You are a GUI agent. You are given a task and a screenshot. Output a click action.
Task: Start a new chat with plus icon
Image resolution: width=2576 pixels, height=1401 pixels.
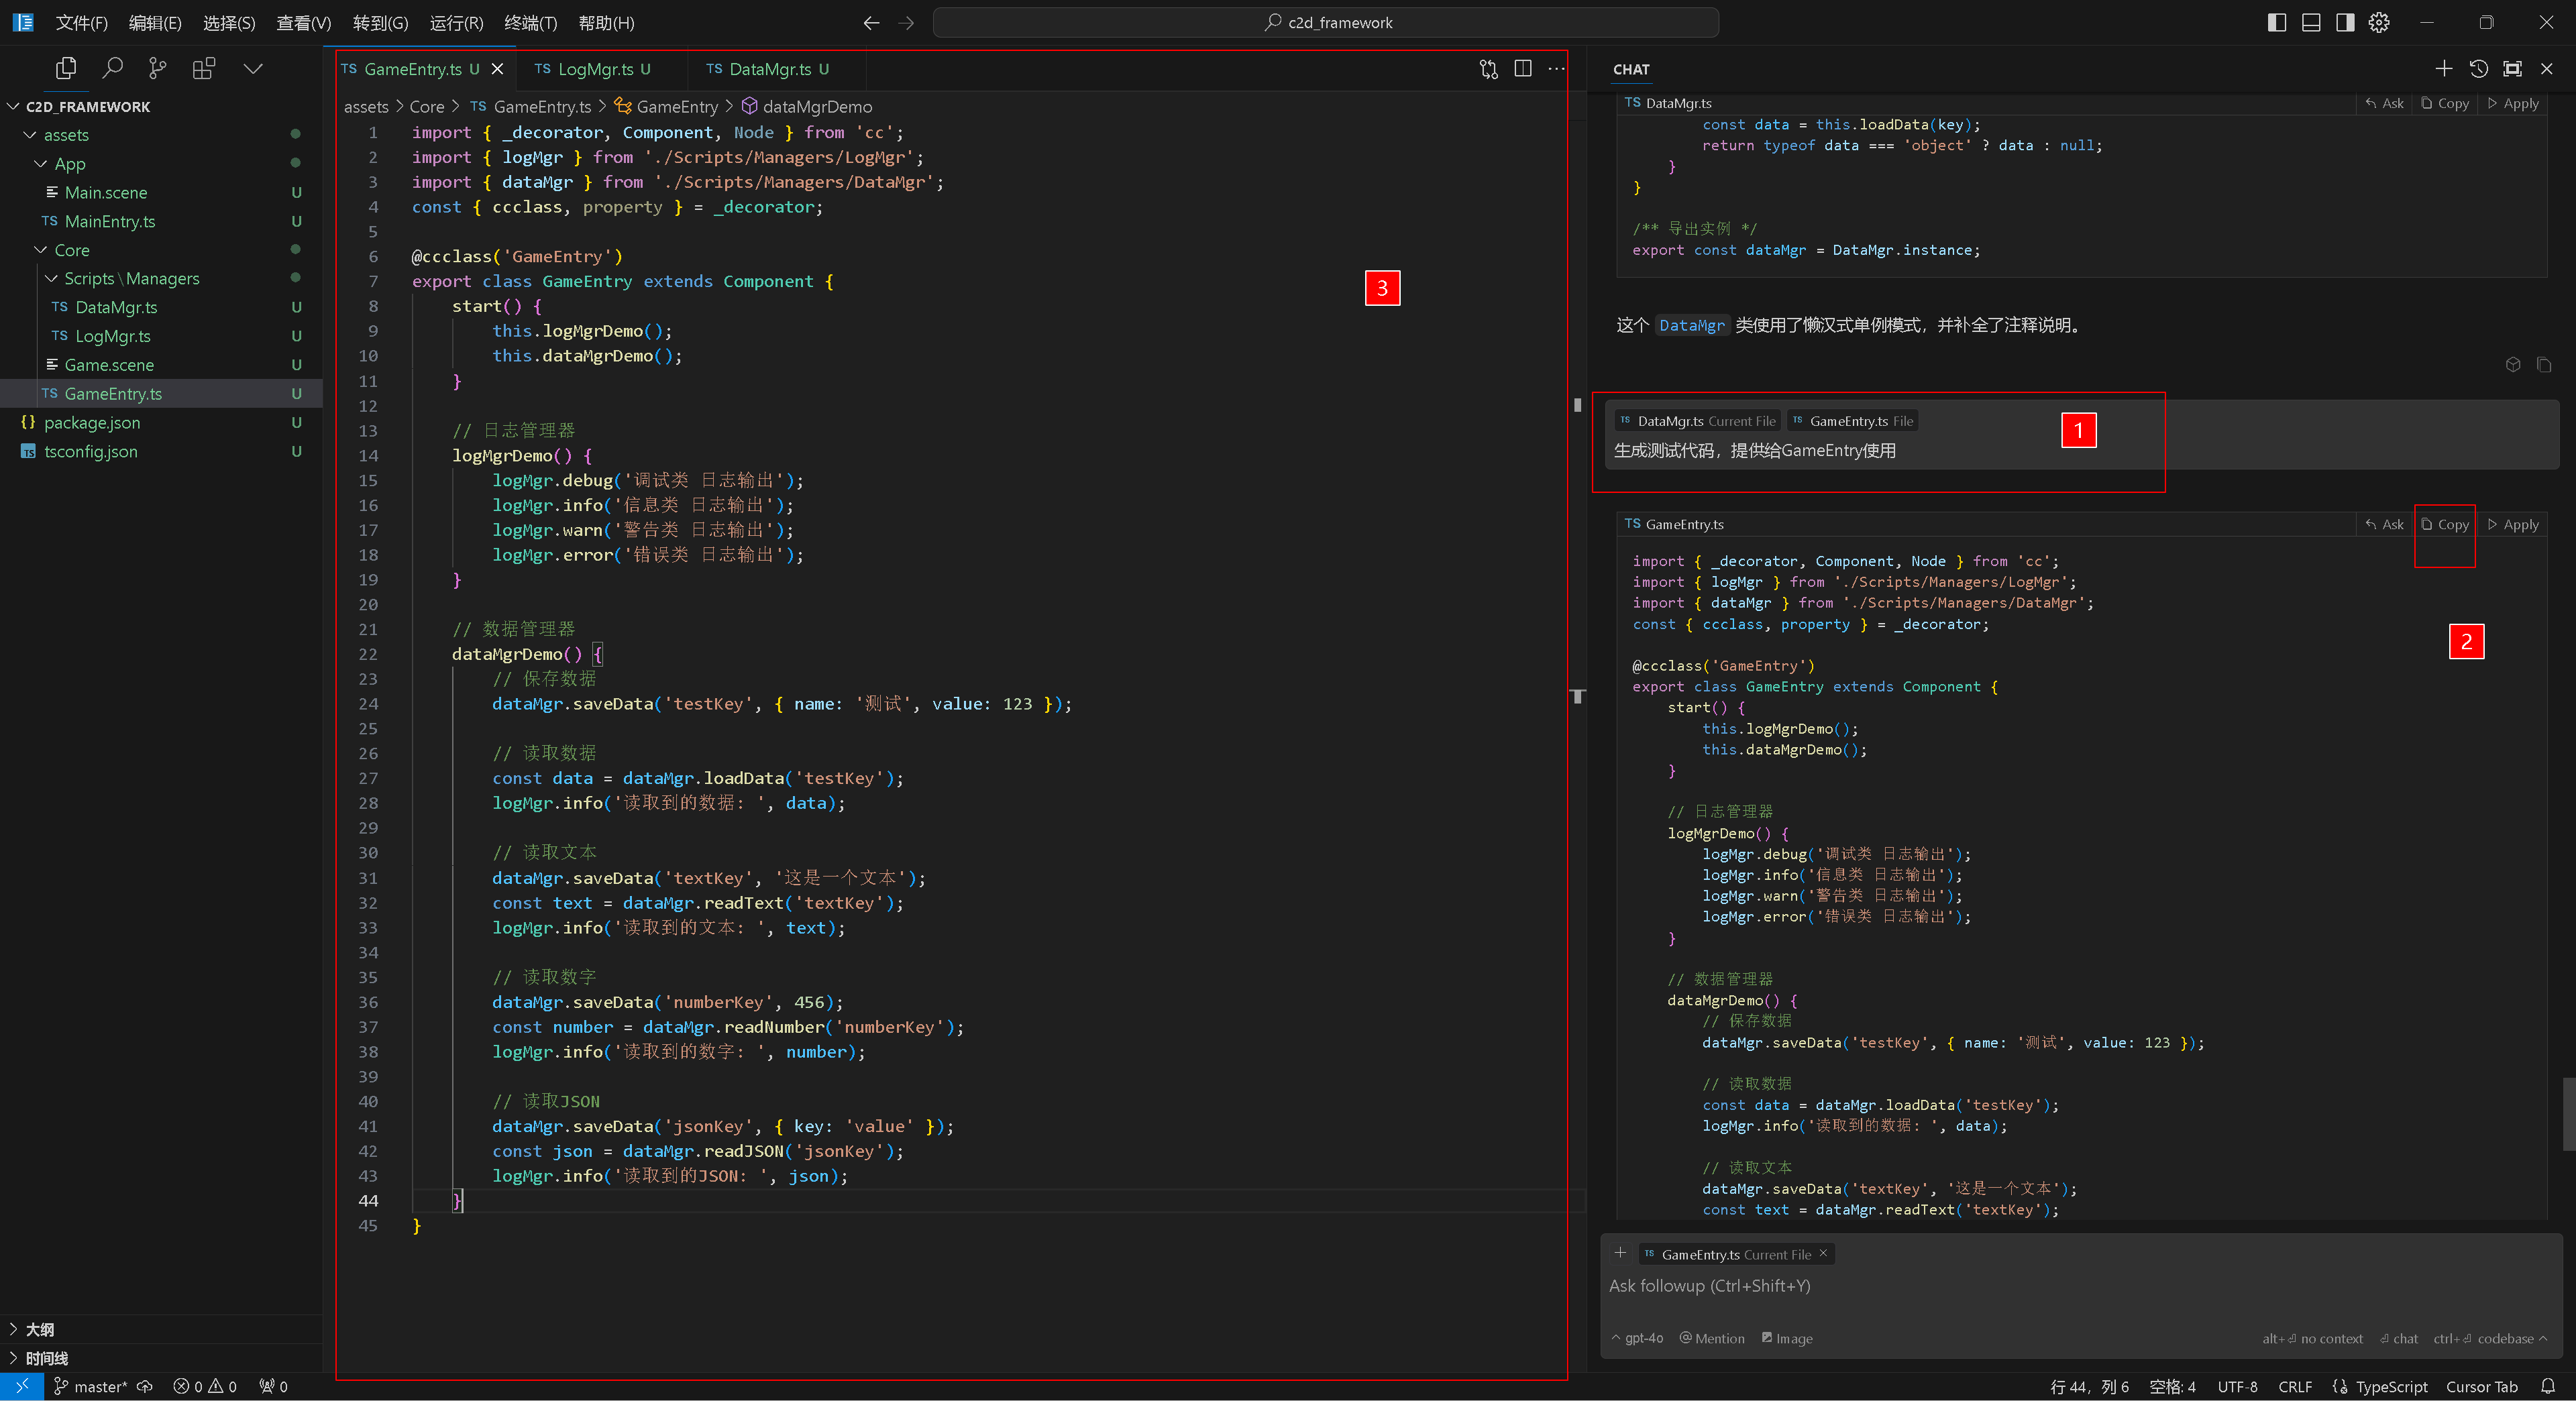(2443, 68)
